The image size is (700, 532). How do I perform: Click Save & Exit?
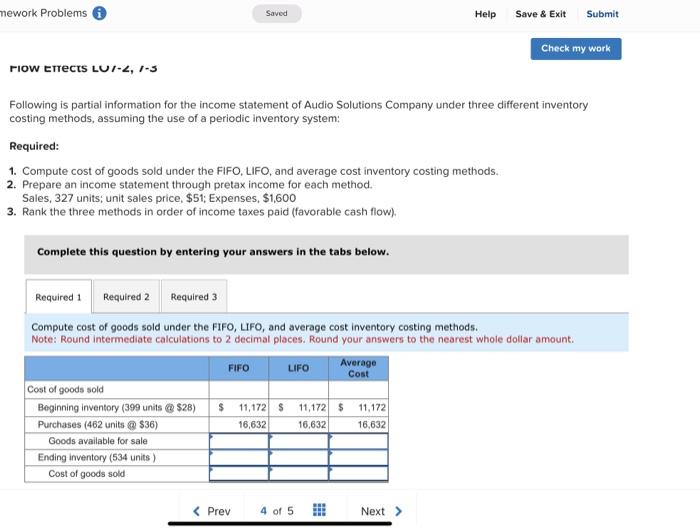541,14
